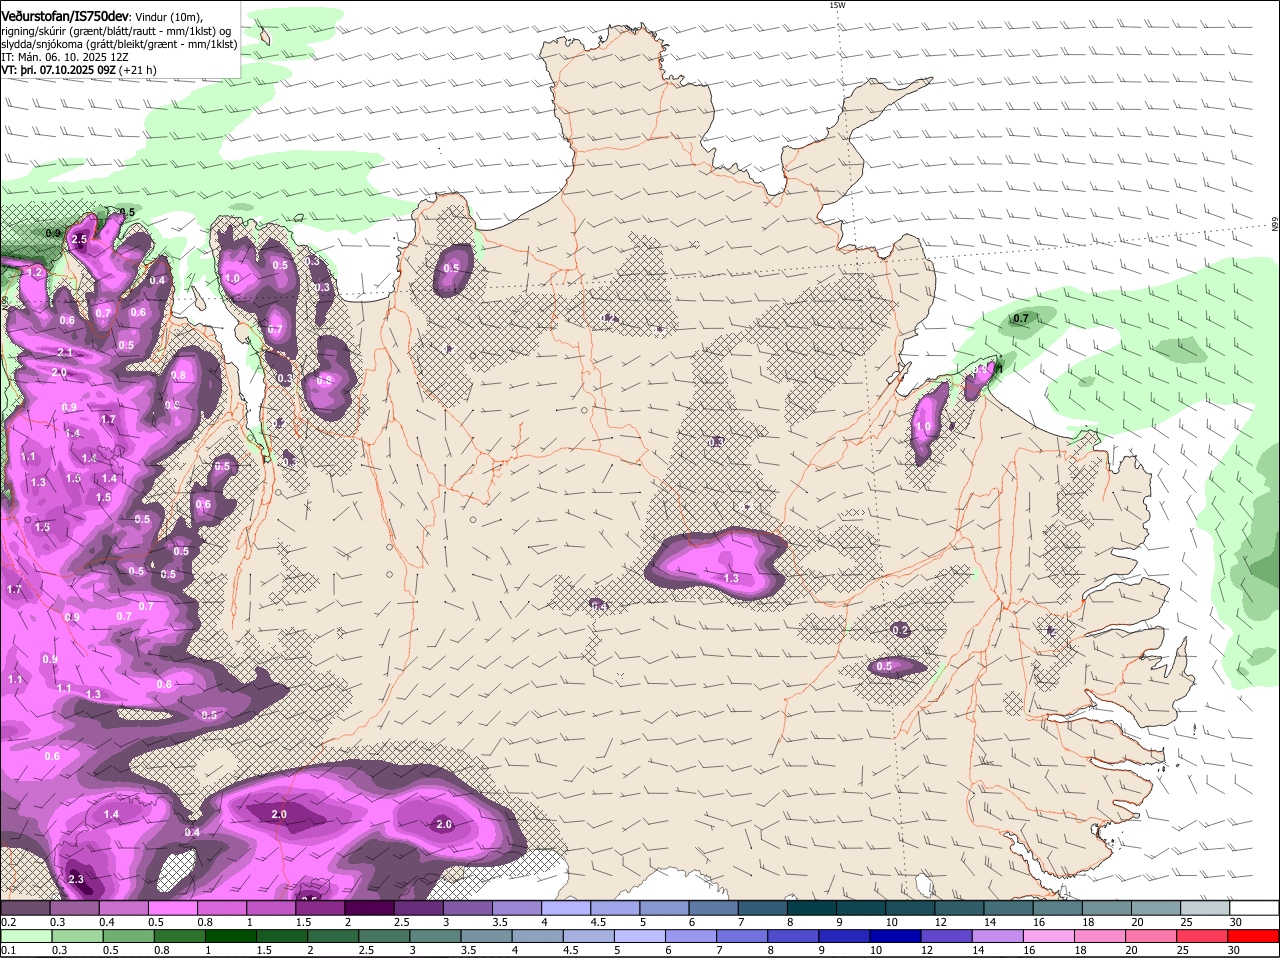Viewport: 1280px width, 958px height.
Task: Select the darkest mauve 0.2–0.3 swatch in the upper legend
Action: point(25,907)
